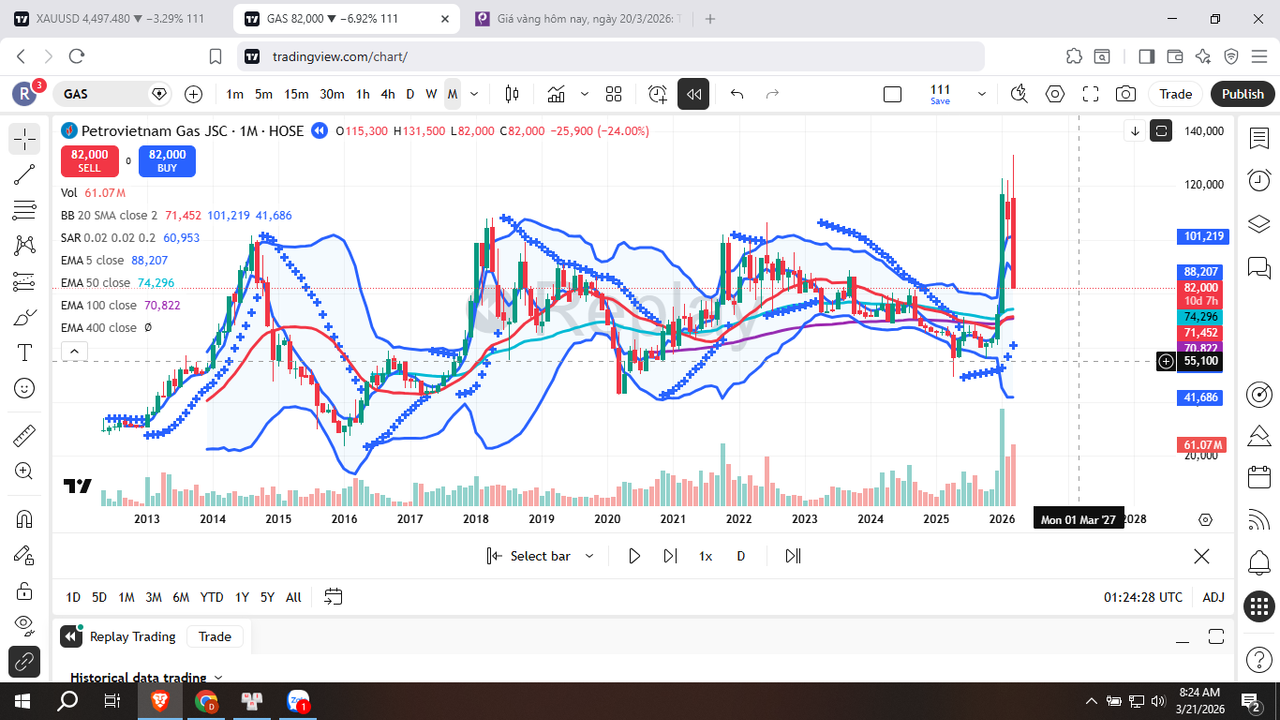Expand the timeframe interval dropdown
1280x720 pixels.
pyautogui.click(x=474, y=94)
